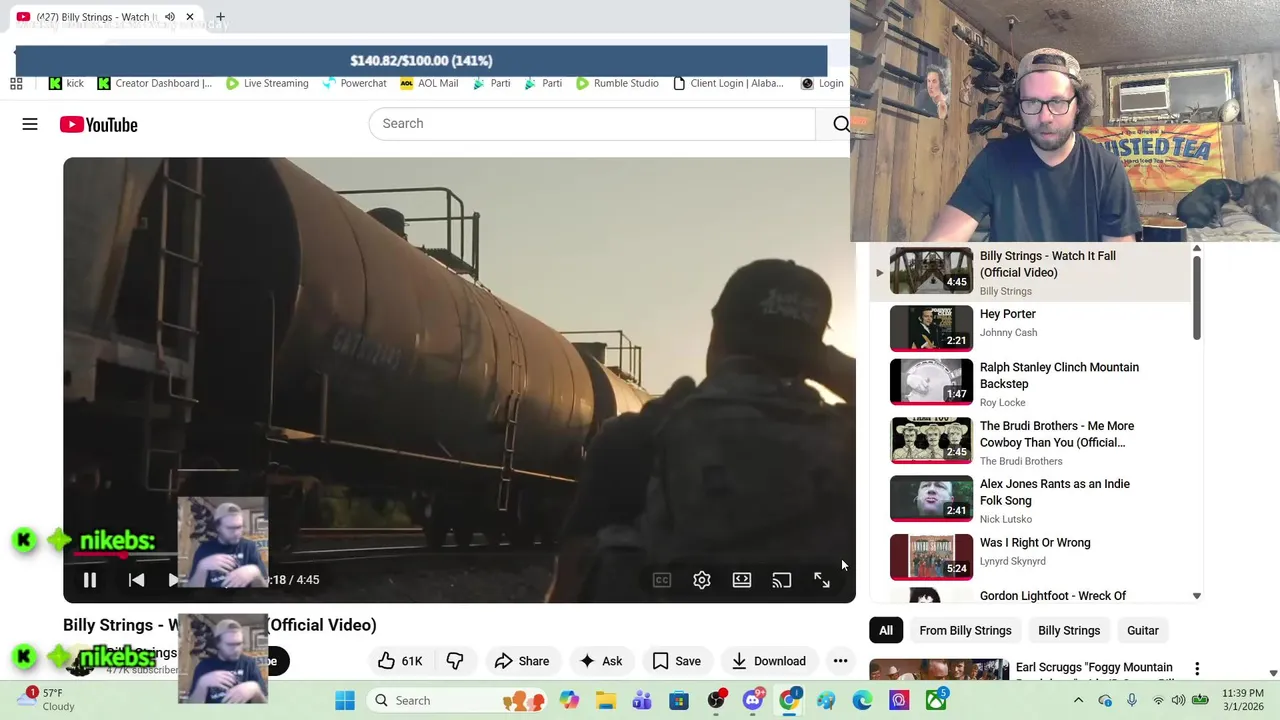Mute the tab via speaker icon
Image resolution: width=1280 pixels, height=720 pixels.
(x=170, y=17)
